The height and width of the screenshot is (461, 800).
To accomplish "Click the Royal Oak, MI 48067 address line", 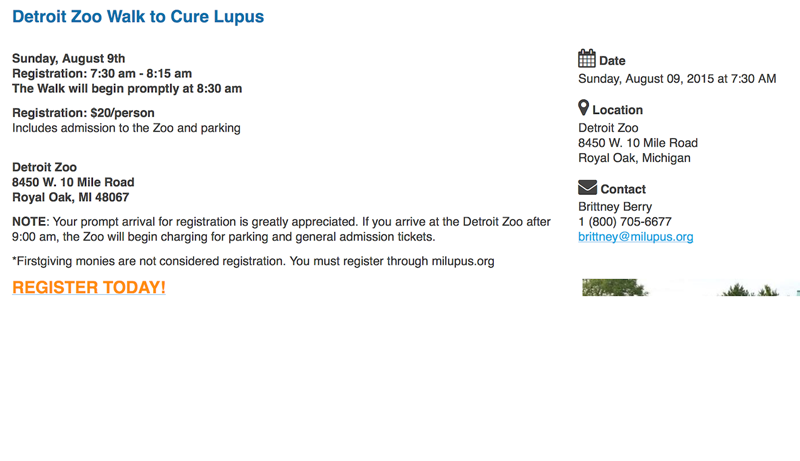I will pyautogui.click(x=70, y=198).
